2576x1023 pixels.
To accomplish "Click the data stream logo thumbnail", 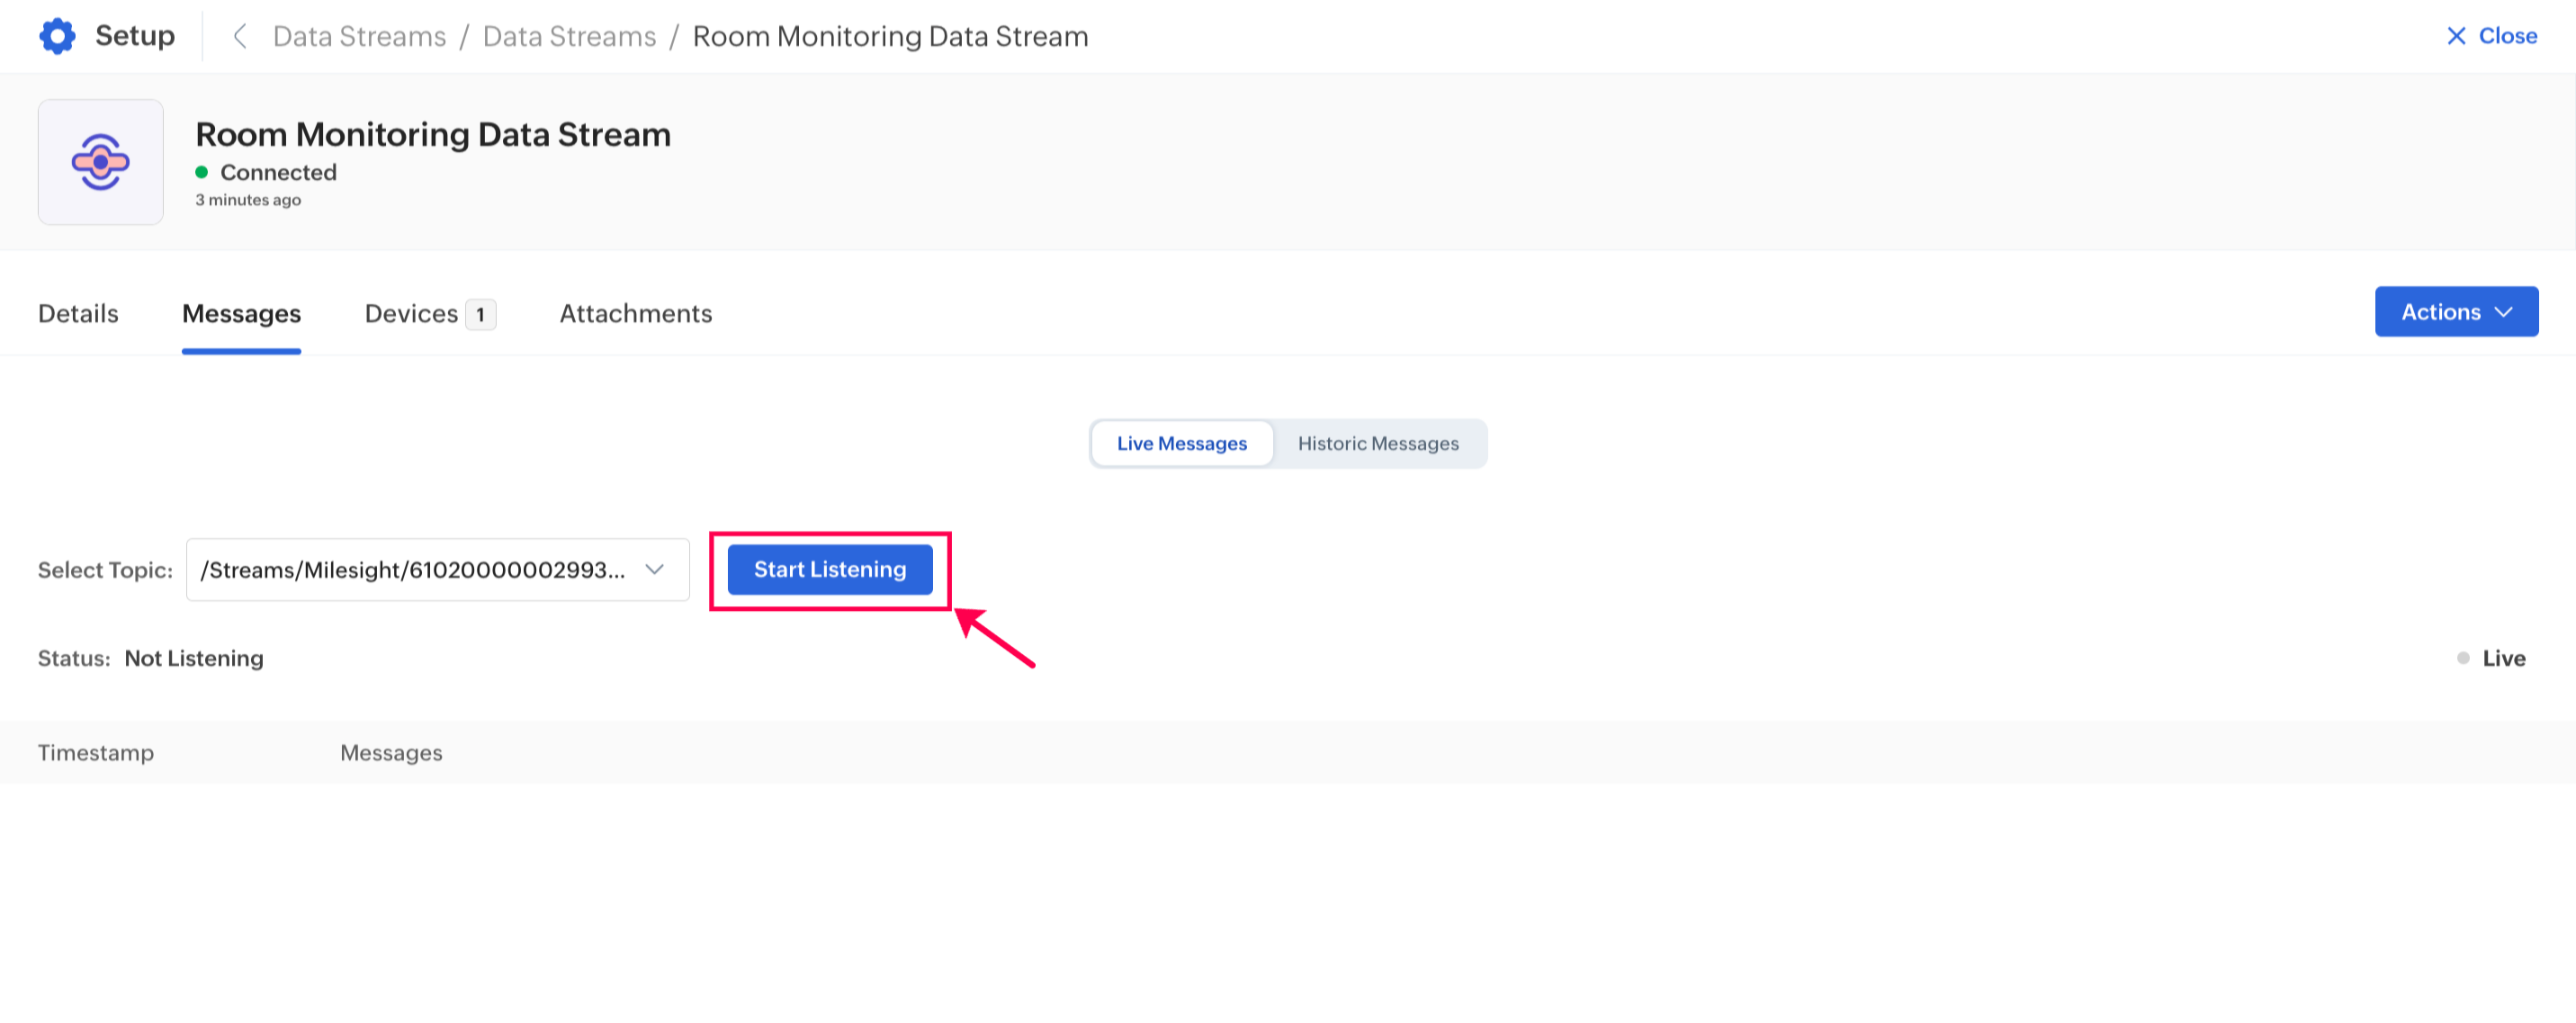I will (x=100, y=162).
